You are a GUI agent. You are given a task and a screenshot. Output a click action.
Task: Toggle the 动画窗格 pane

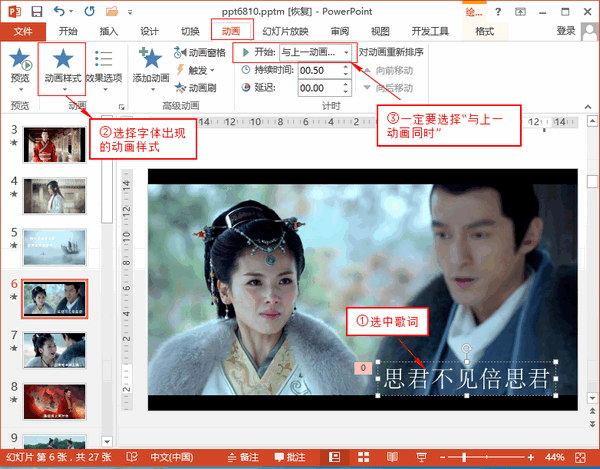(200, 52)
